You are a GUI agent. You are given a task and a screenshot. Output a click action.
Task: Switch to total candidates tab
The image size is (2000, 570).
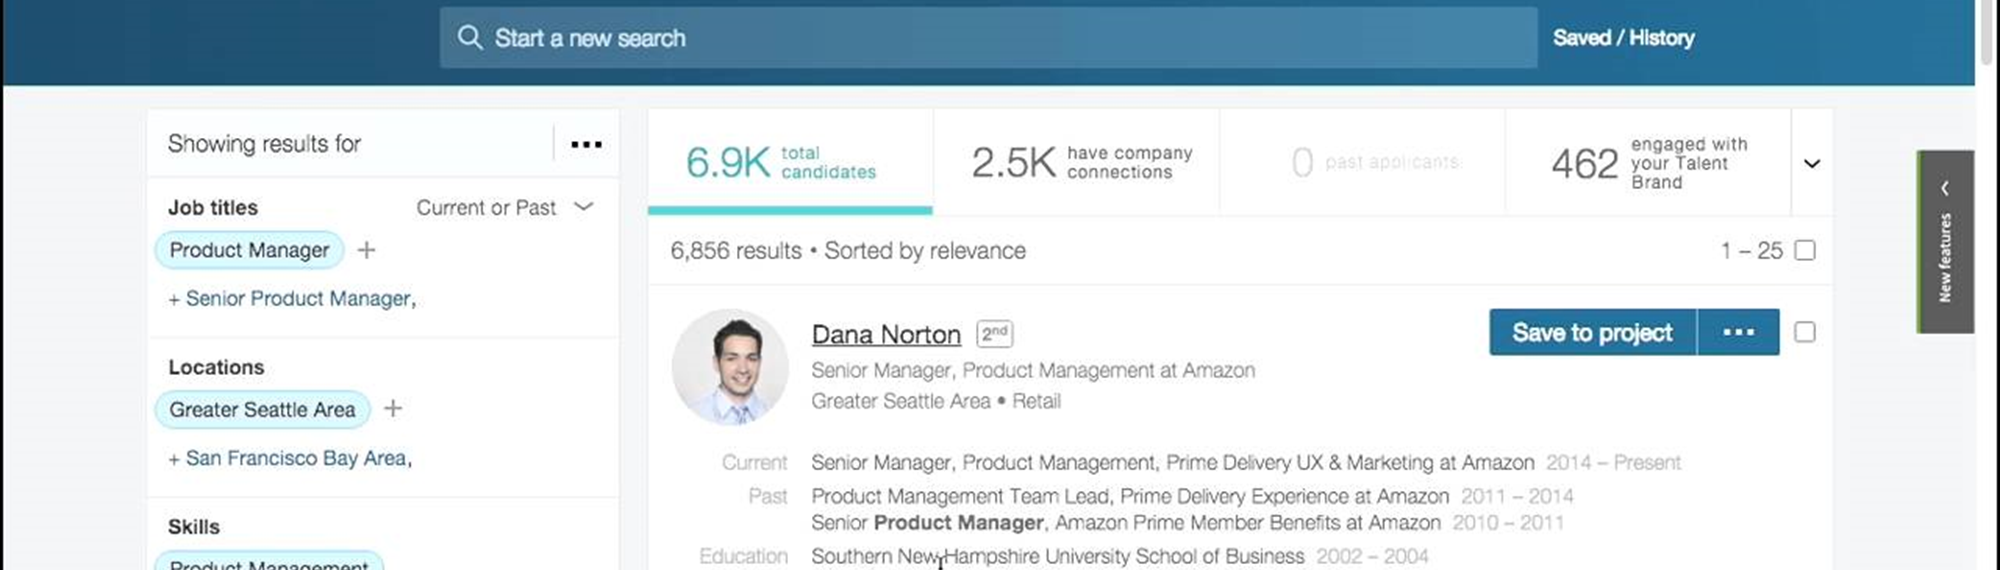790,162
